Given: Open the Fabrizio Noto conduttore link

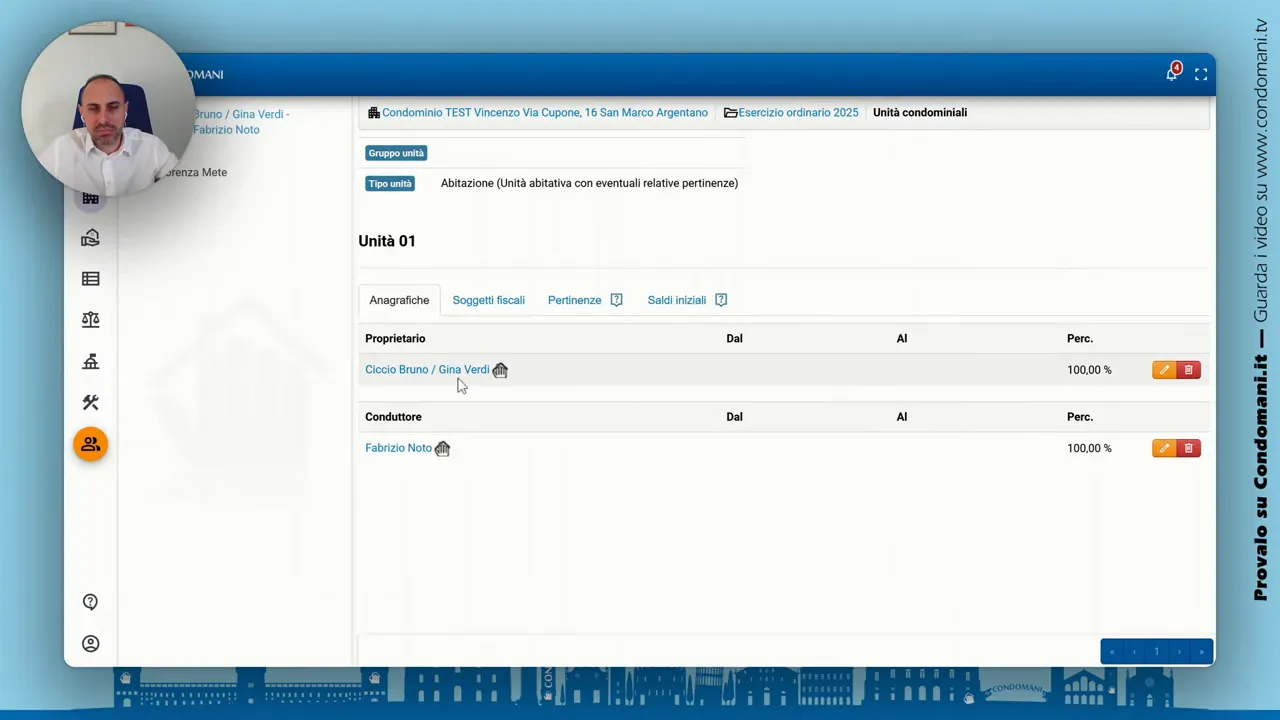Looking at the screenshot, I should pos(398,448).
